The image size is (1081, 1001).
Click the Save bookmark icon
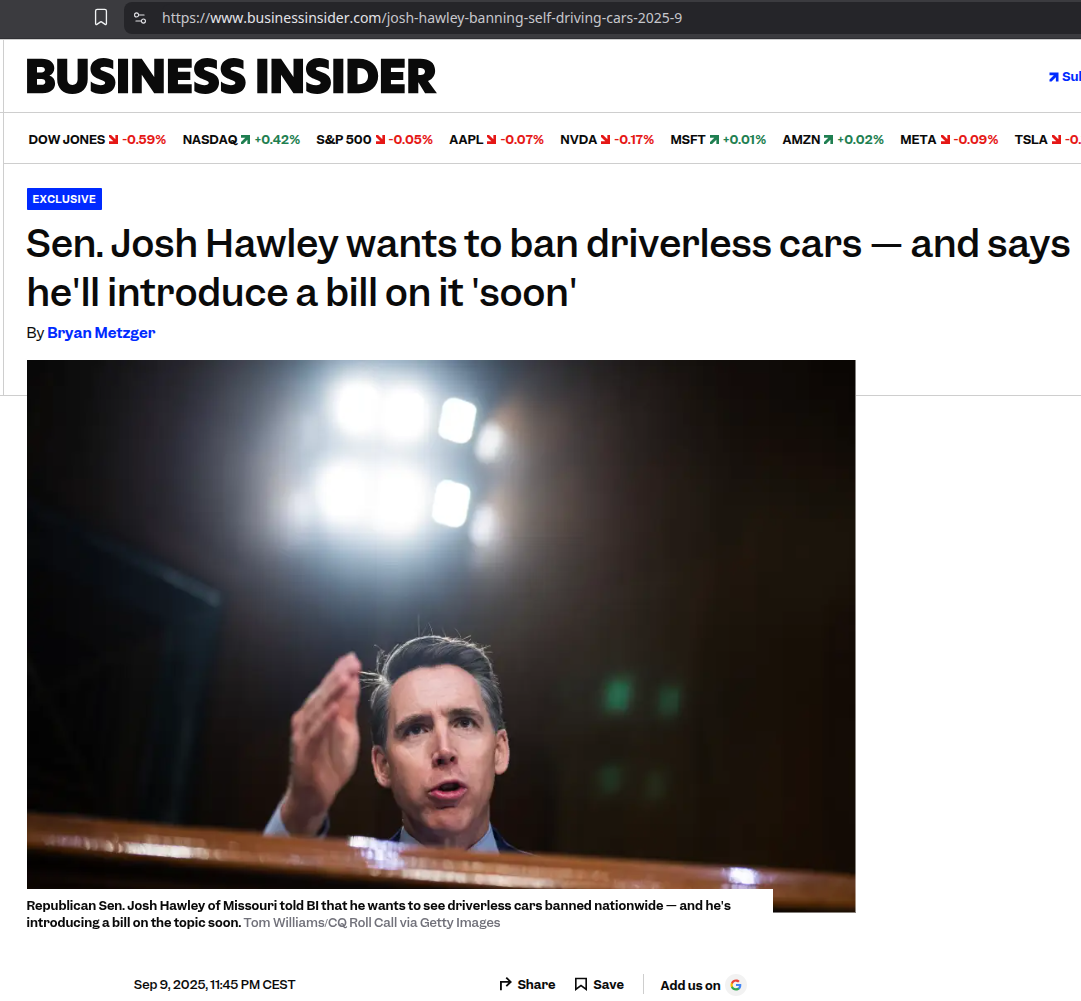(x=581, y=984)
